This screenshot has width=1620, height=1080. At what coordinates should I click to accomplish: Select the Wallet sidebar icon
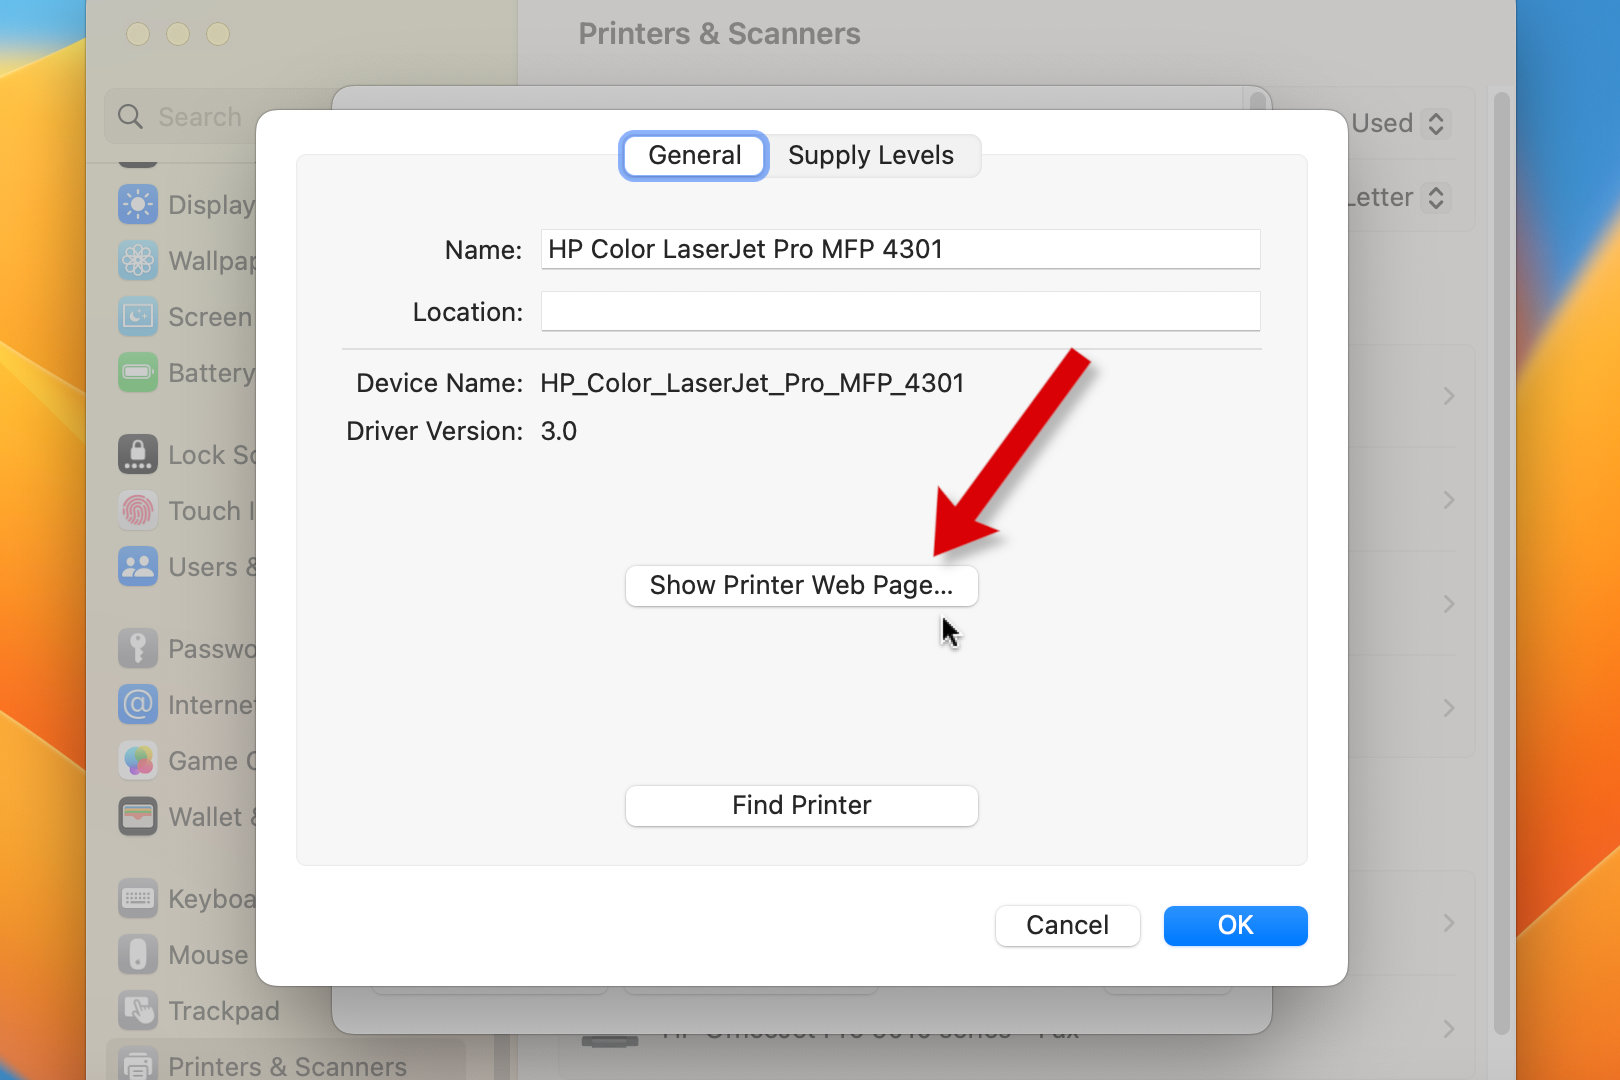coord(138,817)
